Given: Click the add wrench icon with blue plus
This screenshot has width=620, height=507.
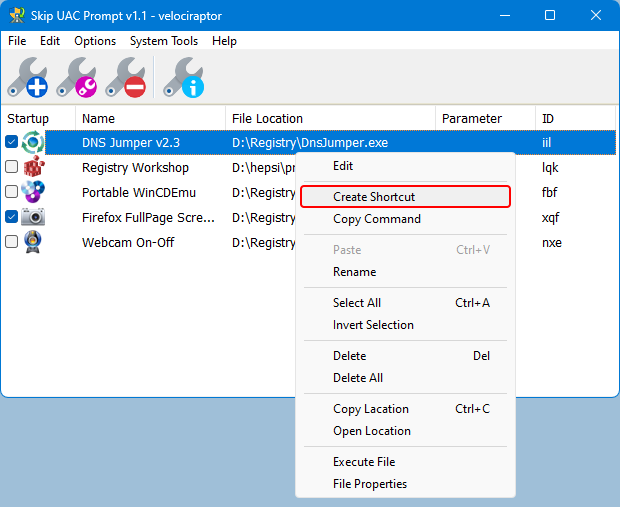Looking at the screenshot, I should point(28,77).
